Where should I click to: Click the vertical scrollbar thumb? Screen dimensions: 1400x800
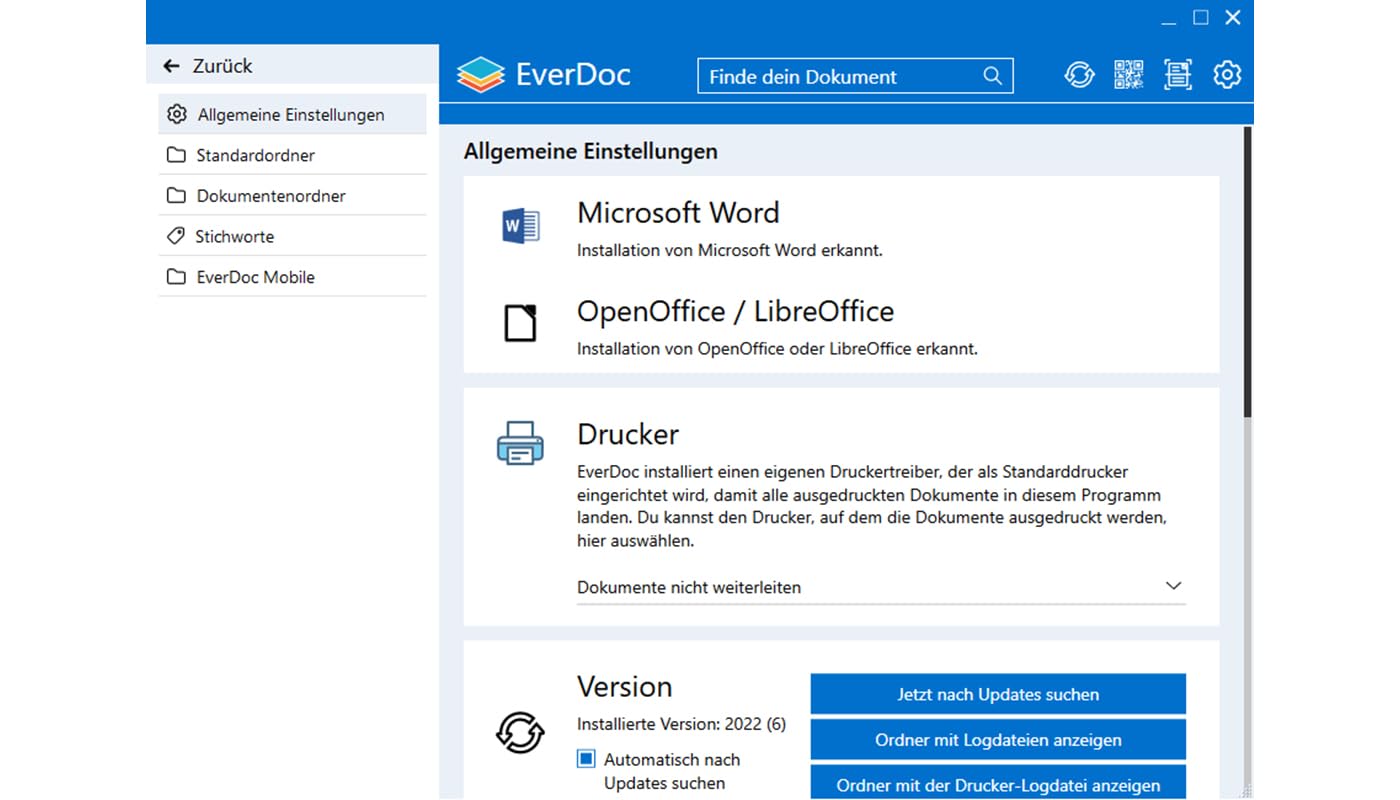[1247, 270]
